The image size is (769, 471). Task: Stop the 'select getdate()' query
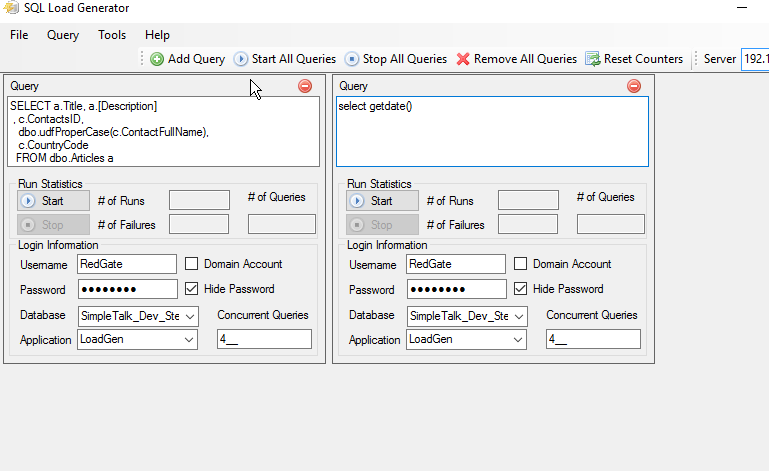pyautogui.click(x=383, y=225)
